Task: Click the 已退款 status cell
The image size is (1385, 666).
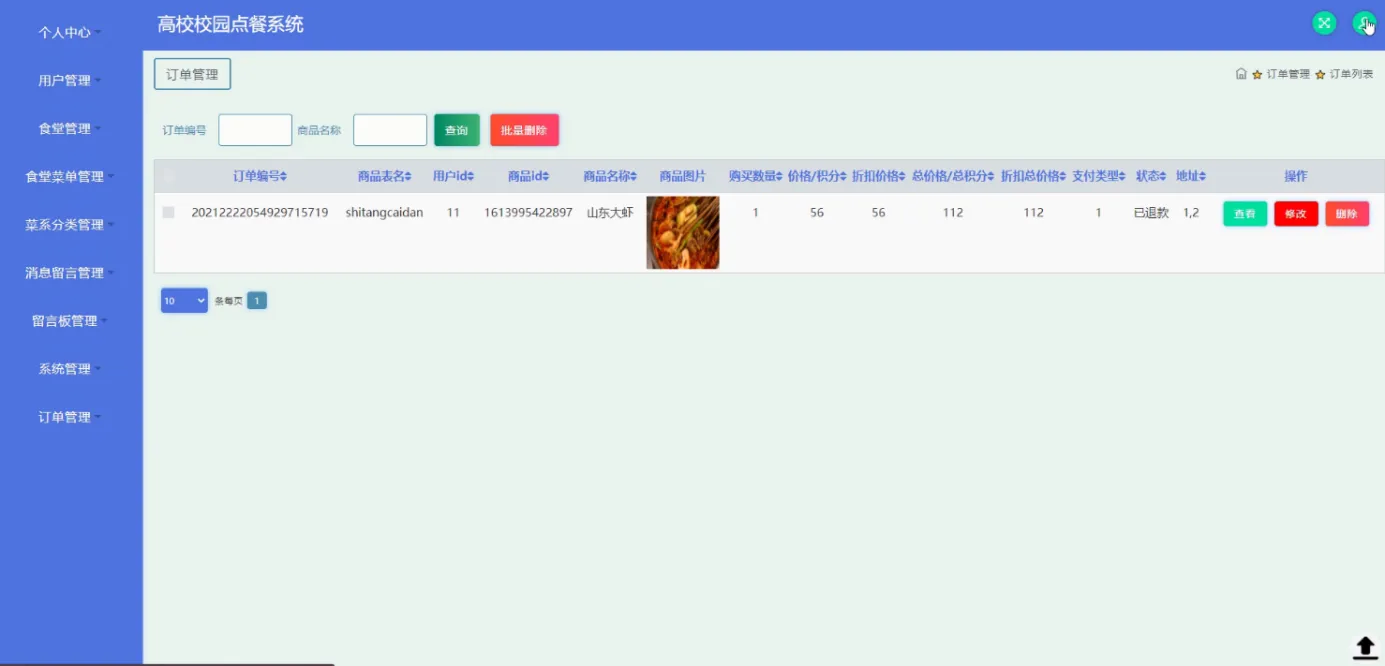Action: (x=1151, y=212)
